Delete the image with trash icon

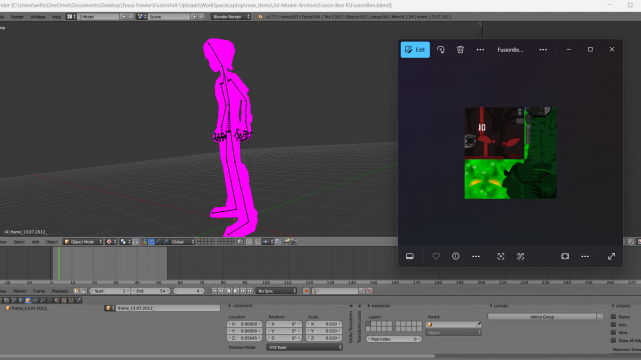click(460, 49)
